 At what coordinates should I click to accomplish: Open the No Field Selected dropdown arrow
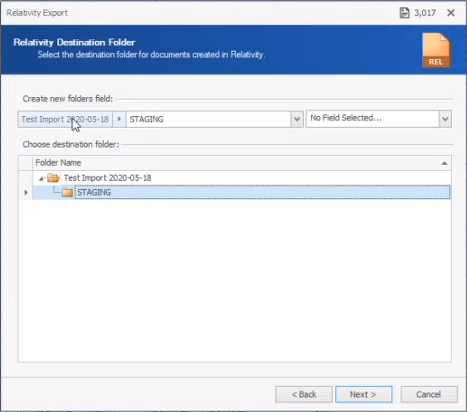pyautogui.click(x=445, y=119)
